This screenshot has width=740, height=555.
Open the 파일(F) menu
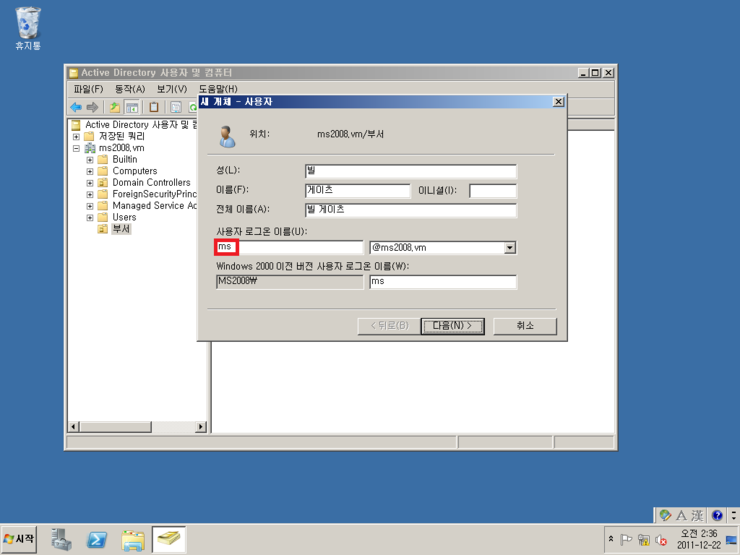pyautogui.click(x=88, y=89)
